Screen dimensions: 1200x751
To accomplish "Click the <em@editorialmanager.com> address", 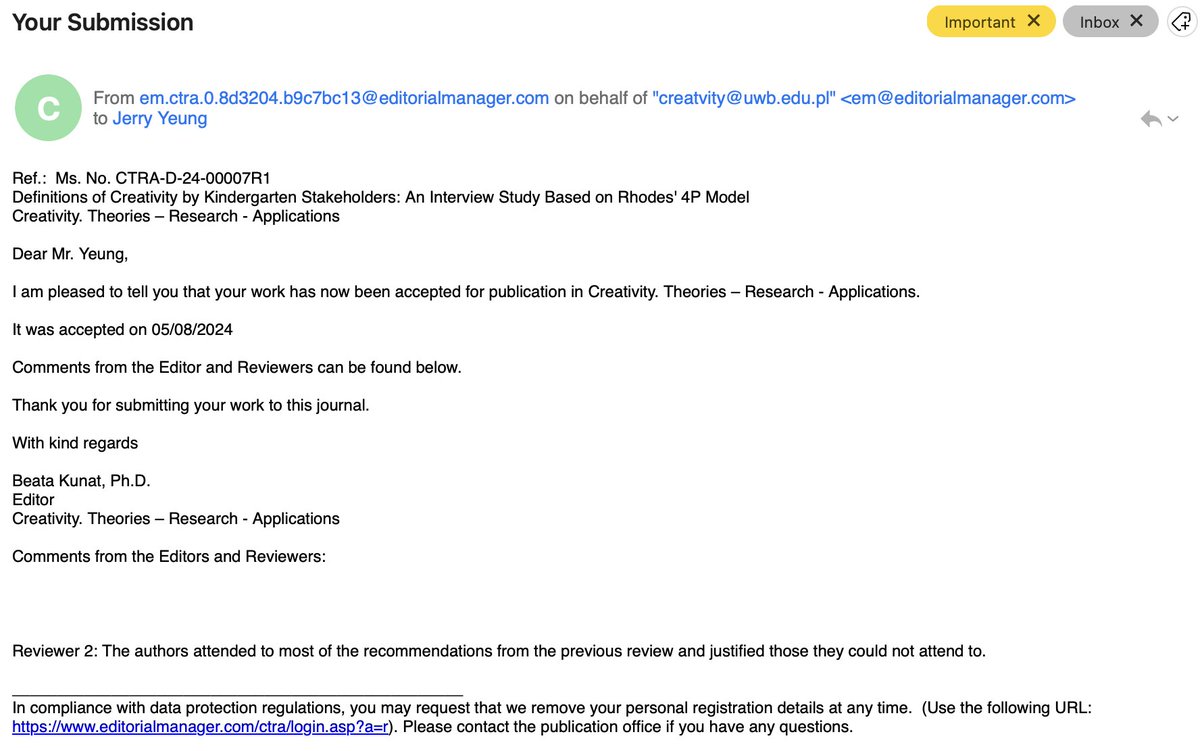I will (x=957, y=97).
